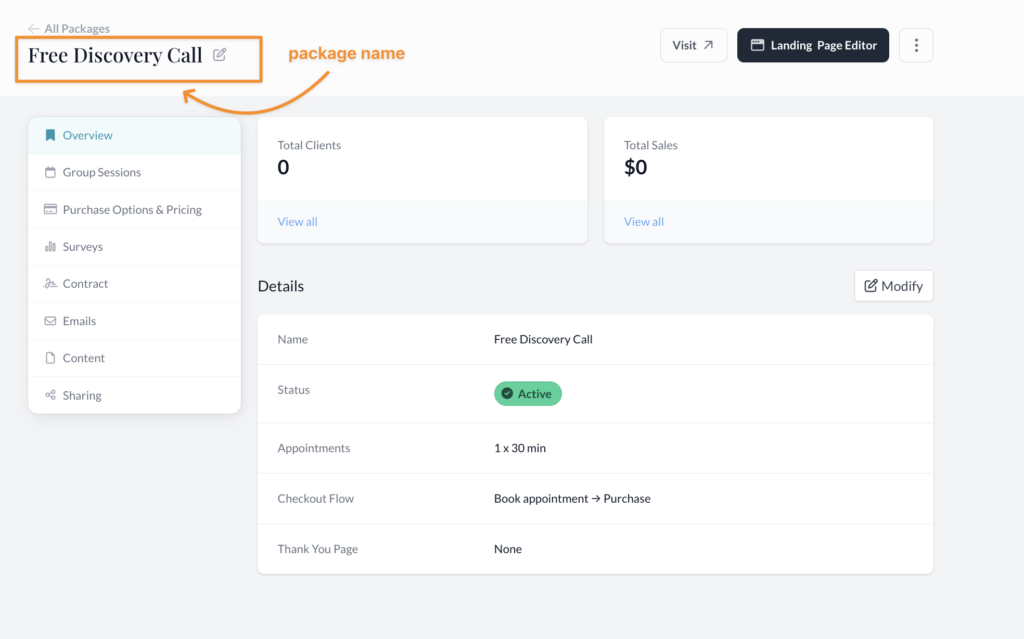The width and height of the screenshot is (1024, 639).
Task: Click the pencil edit icon beside package name
Action: (220, 55)
